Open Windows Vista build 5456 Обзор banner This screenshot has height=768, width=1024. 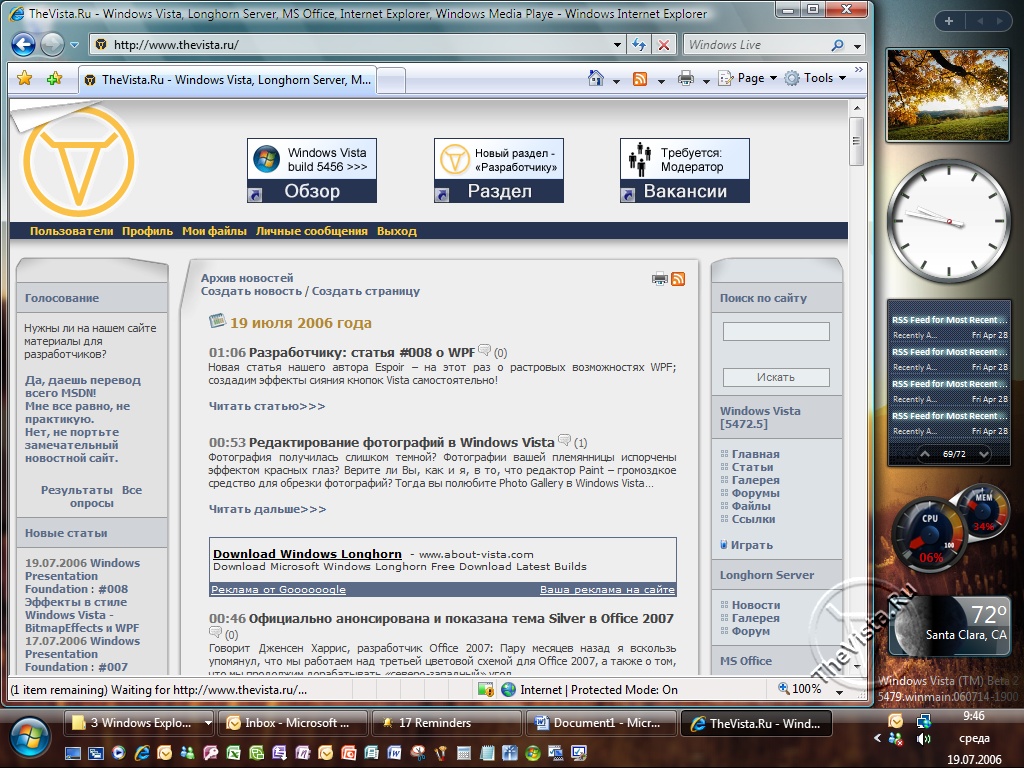312,170
